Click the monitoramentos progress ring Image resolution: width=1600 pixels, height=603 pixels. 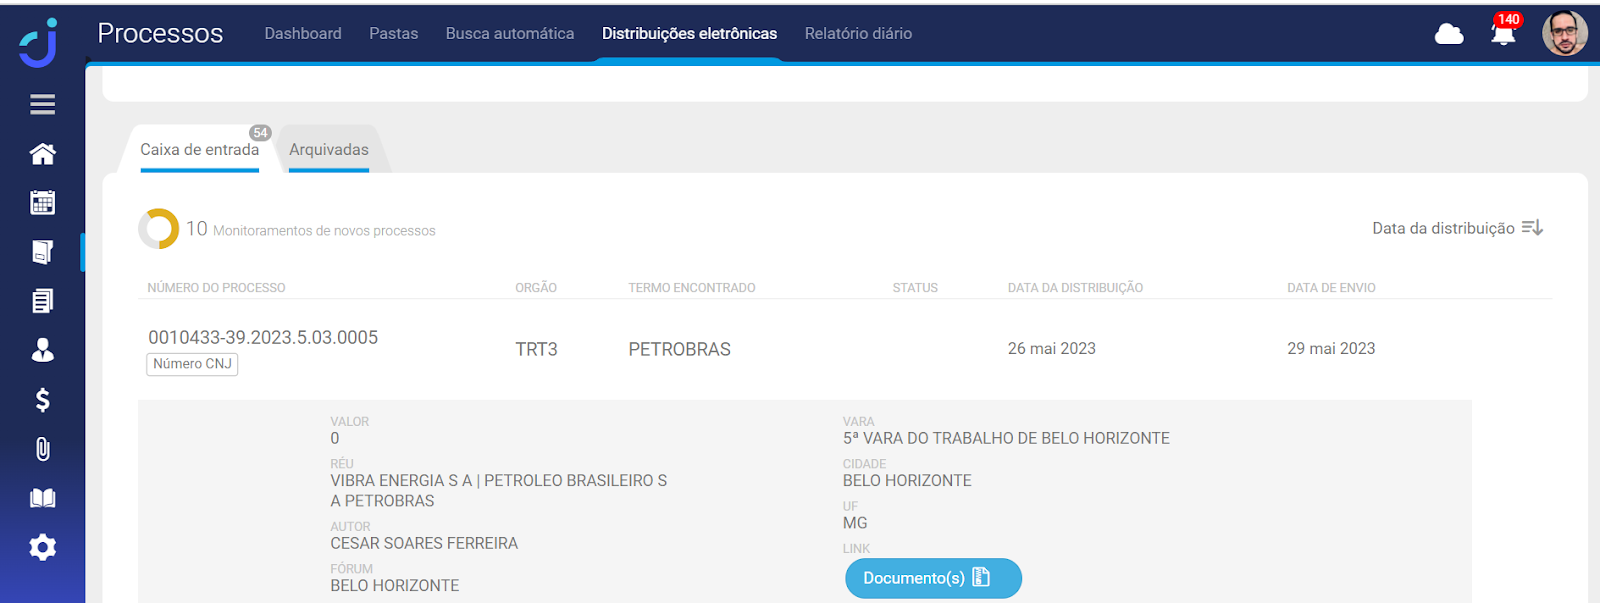pos(158,229)
